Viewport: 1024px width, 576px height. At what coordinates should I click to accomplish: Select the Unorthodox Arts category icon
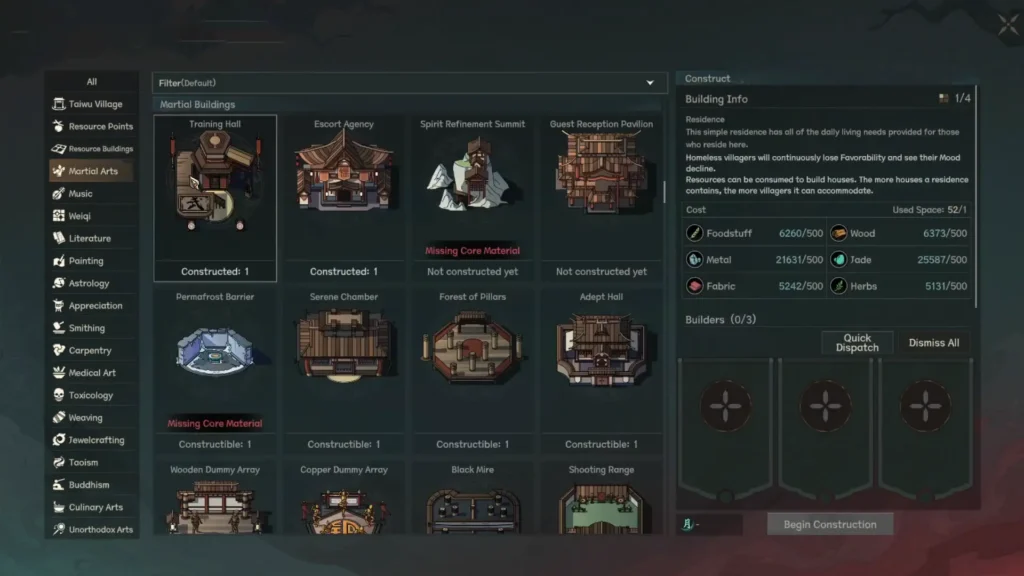tap(59, 529)
